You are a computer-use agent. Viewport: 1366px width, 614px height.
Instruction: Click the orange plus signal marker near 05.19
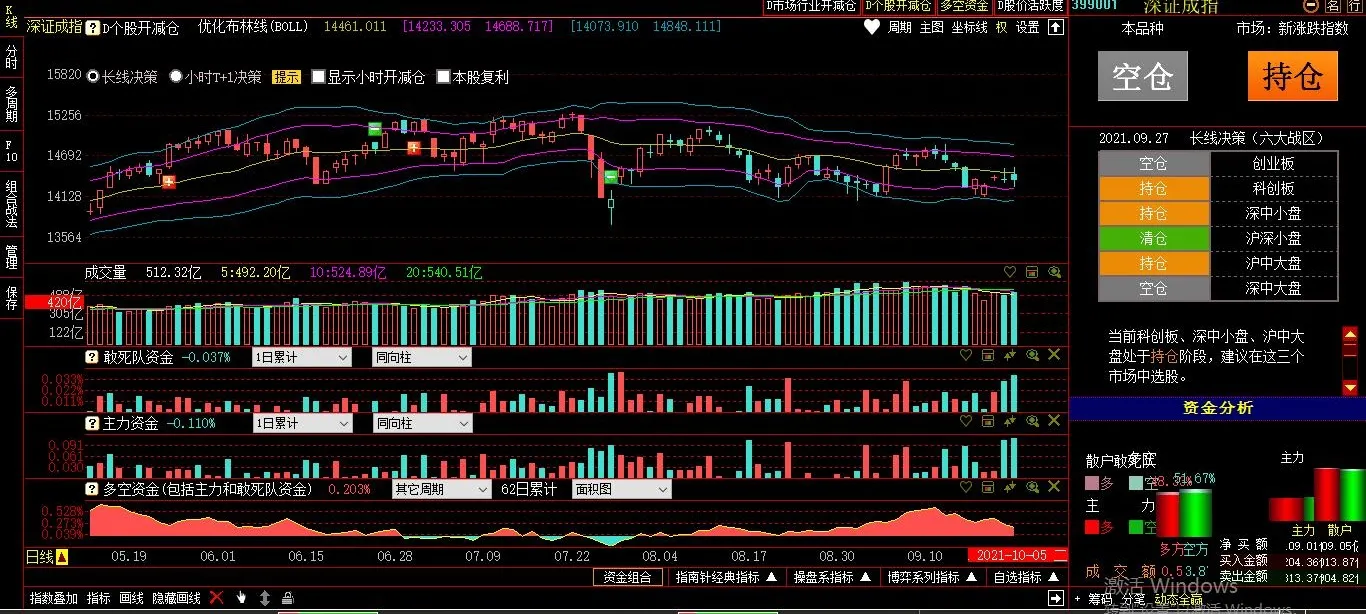point(169,181)
